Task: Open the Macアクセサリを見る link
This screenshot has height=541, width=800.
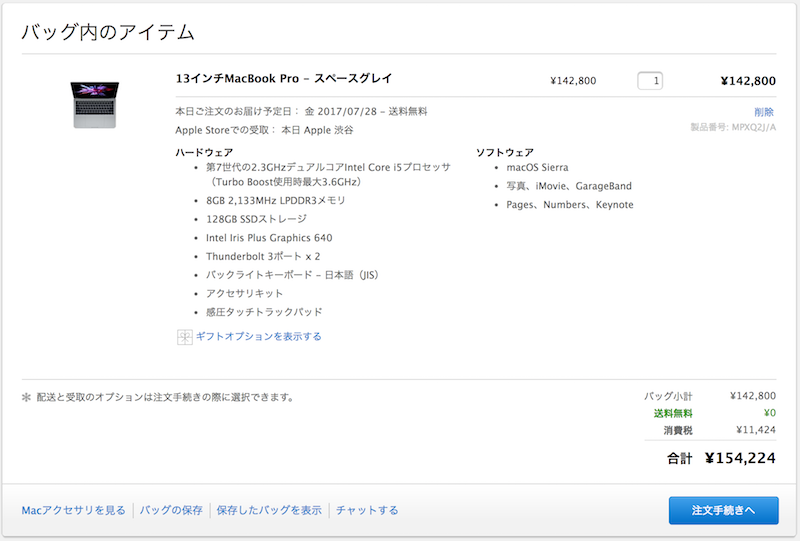Action: pos(73,510)
